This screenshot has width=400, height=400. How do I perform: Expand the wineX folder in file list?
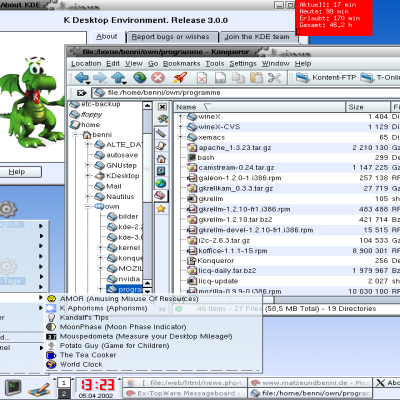tap(180, 116)
